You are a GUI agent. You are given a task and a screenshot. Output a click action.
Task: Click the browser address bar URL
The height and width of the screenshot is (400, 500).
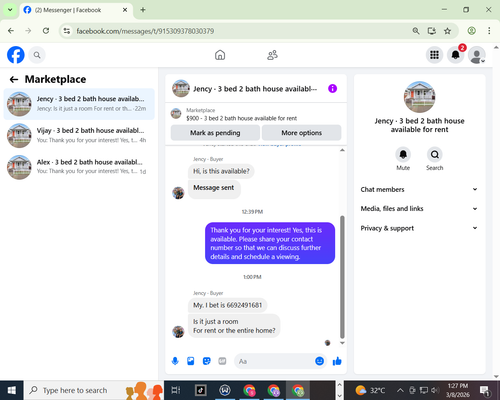pos(145,31)
